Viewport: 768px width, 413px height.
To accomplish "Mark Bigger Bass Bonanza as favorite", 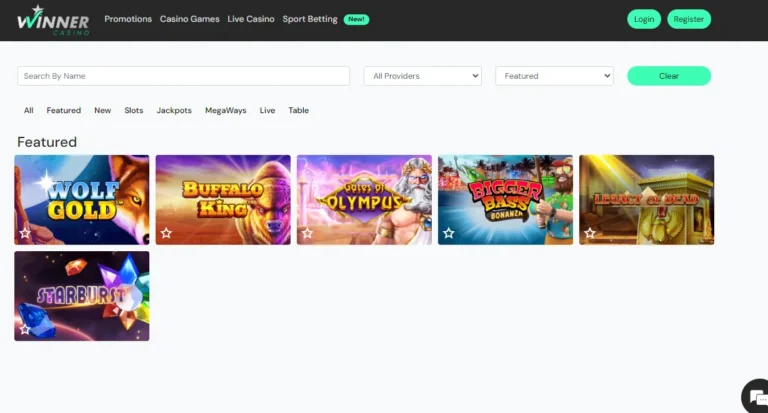I will [449, 233].
